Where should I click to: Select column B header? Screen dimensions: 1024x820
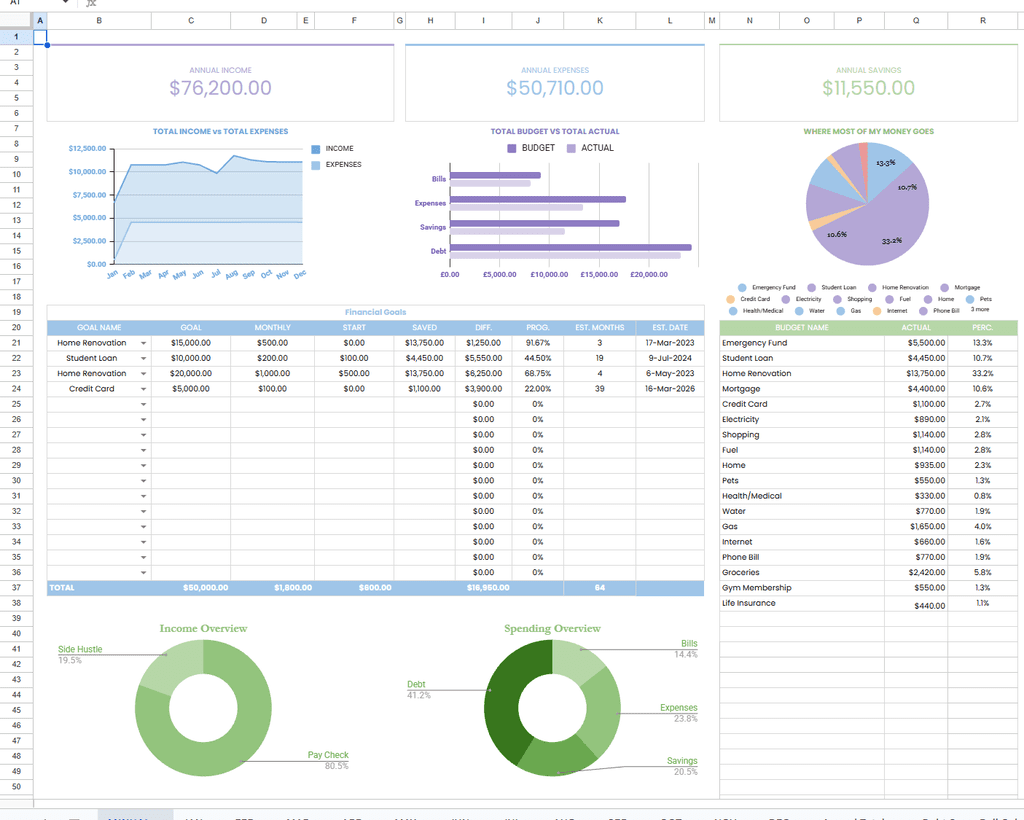point(99,21)
